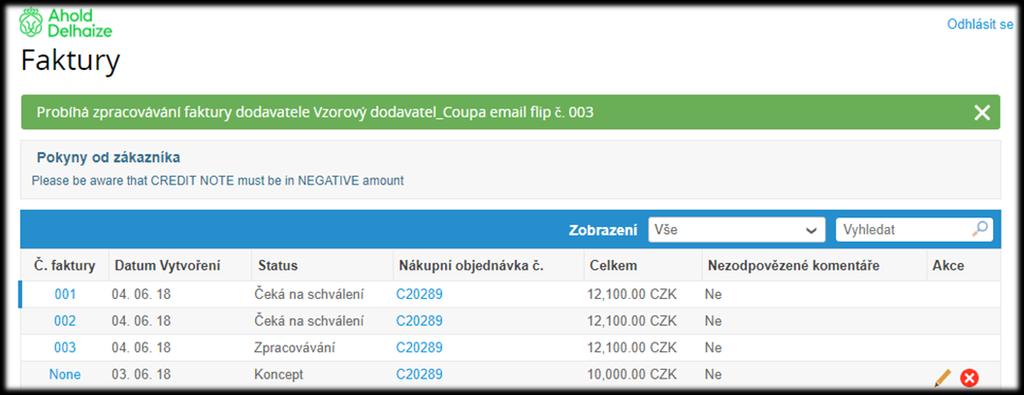Open purchase order C20289 for invoice 001
Screen dimensions: 1024x395
(419, 294)
